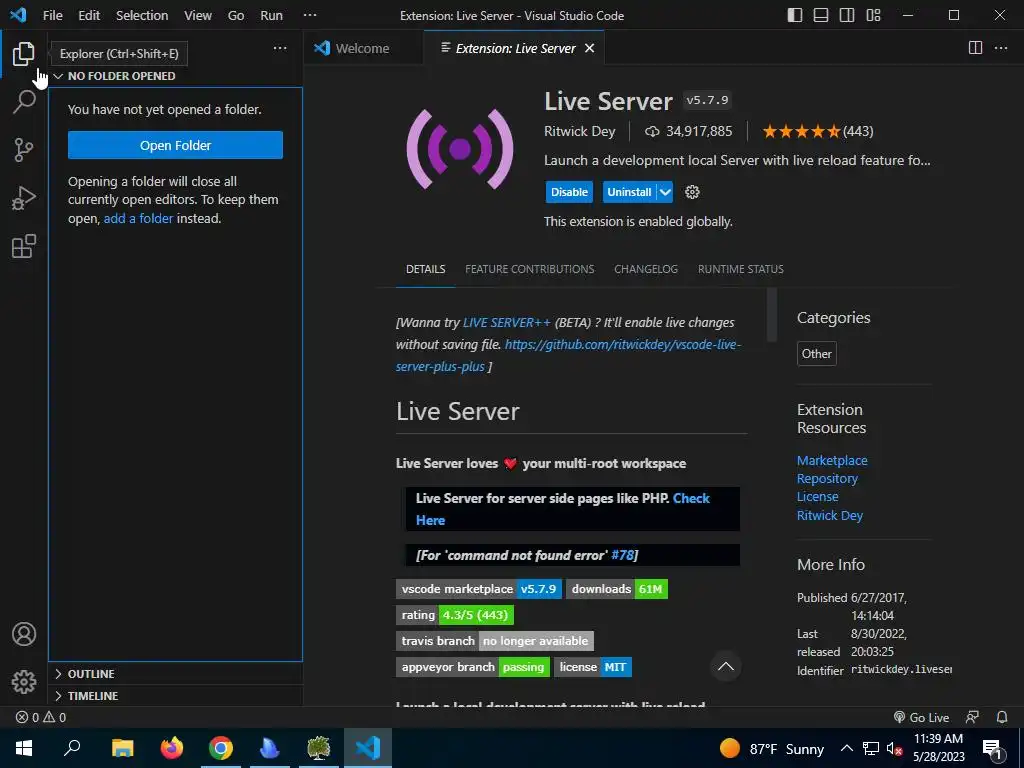The width and height of the screenshot is (1024, 768).
Task: Open the feedback icon in status bar
Action: pyautogui.click(x=972, y=717)
